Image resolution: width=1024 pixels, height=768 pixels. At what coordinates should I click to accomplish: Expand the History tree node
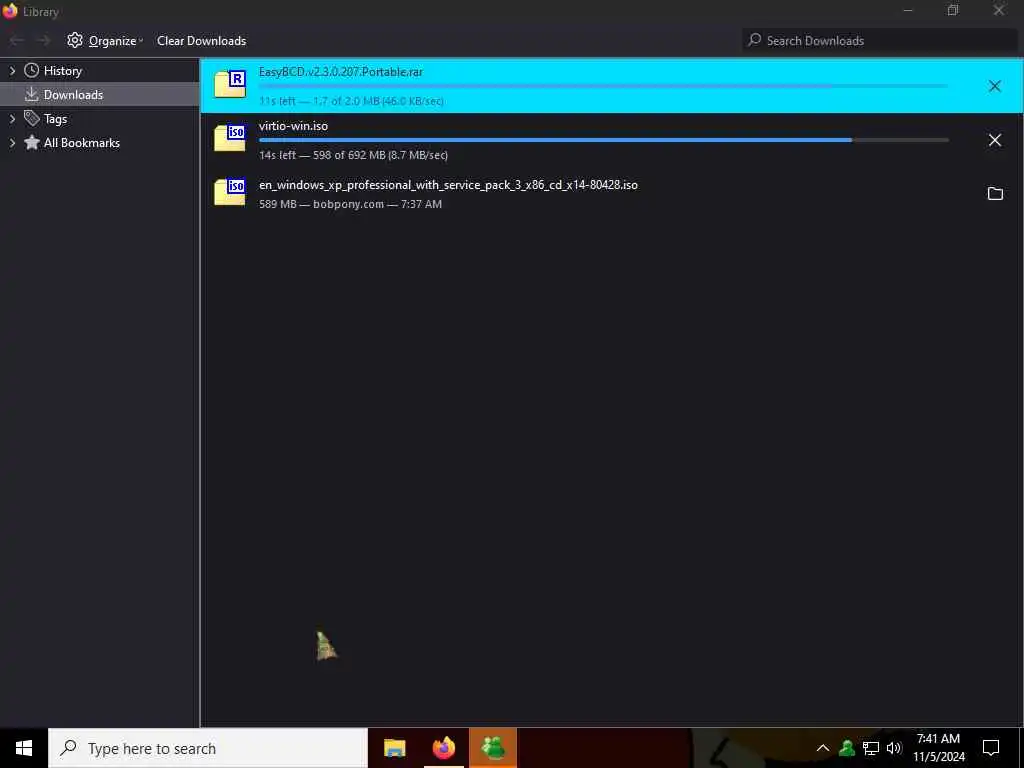12,71
